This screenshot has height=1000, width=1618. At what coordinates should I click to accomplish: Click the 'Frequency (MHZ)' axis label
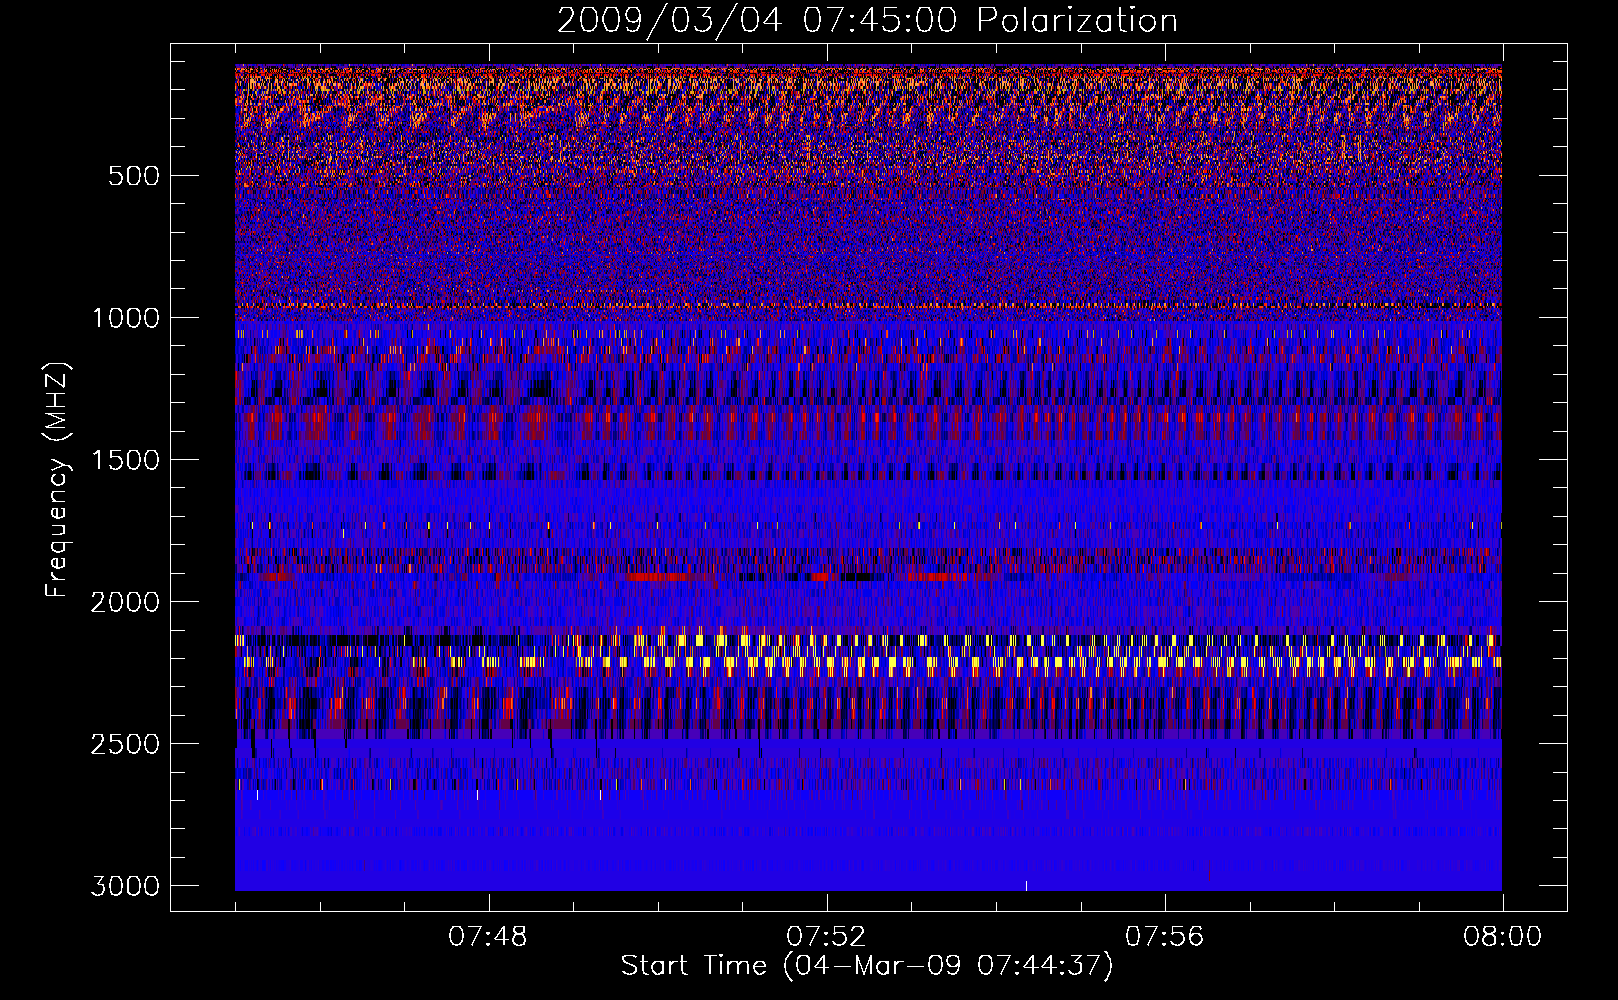pos(57,480)
